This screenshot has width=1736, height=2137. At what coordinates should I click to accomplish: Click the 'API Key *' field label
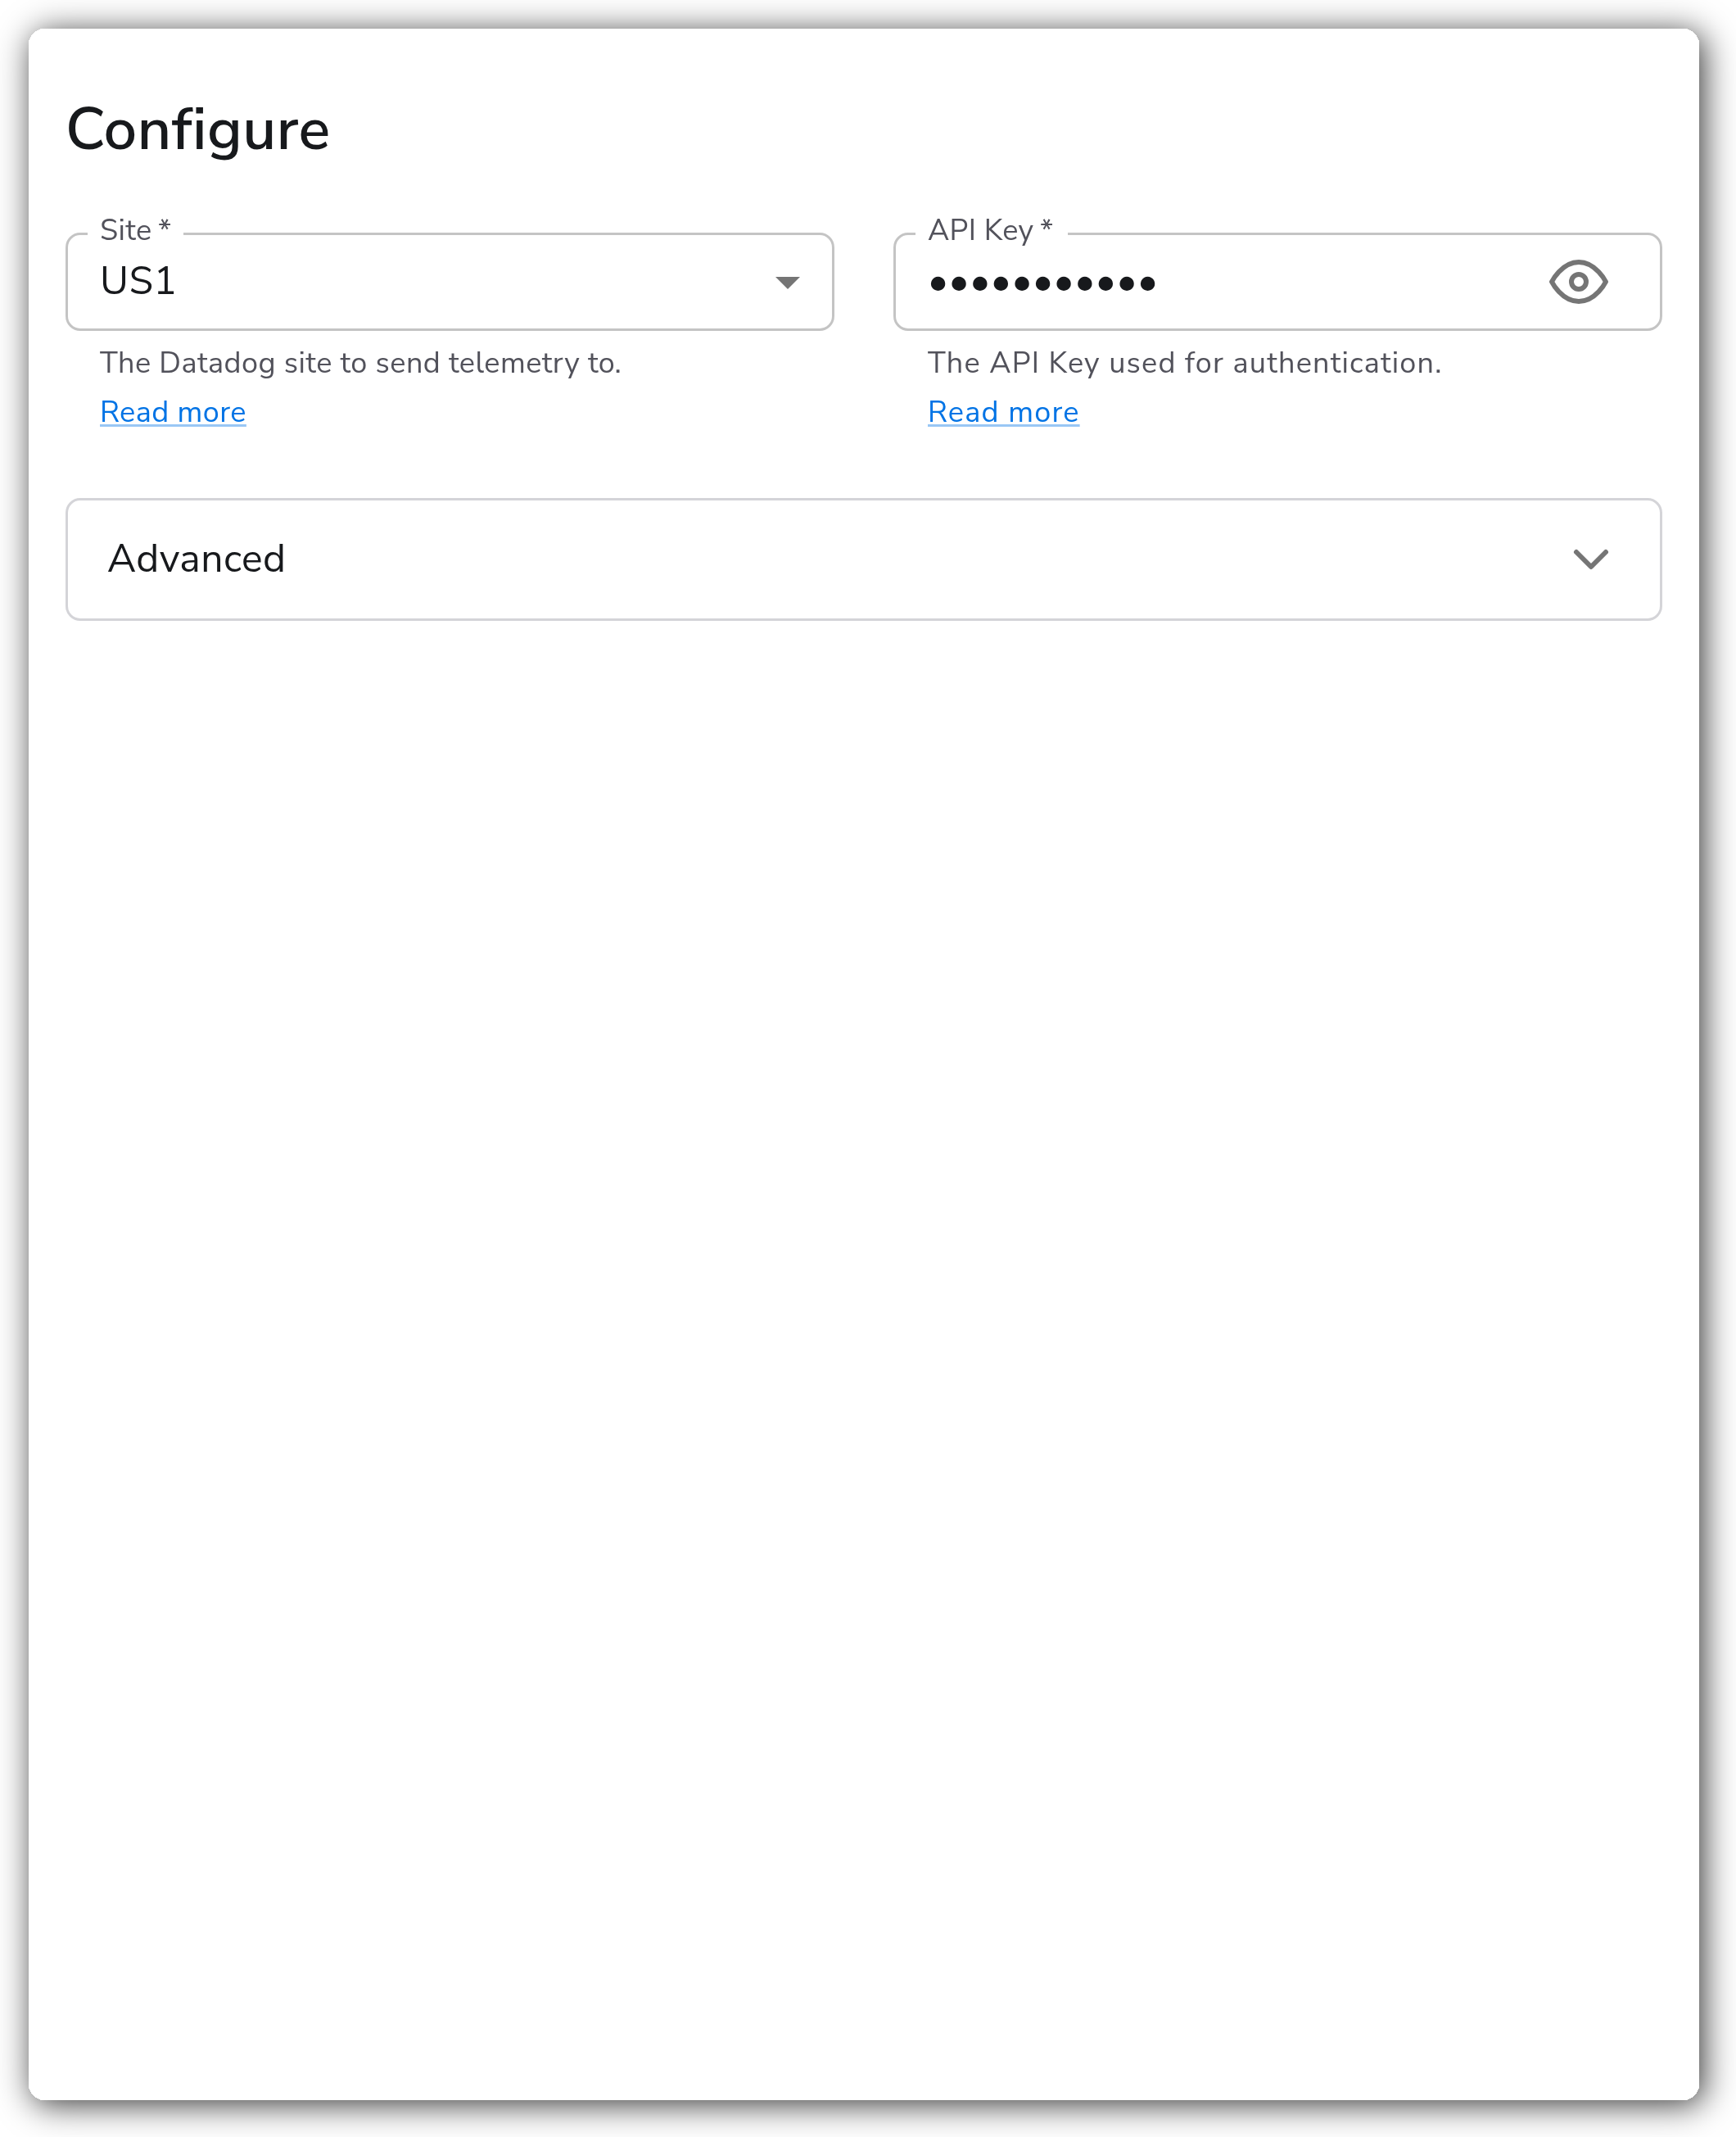pos(990,230)
